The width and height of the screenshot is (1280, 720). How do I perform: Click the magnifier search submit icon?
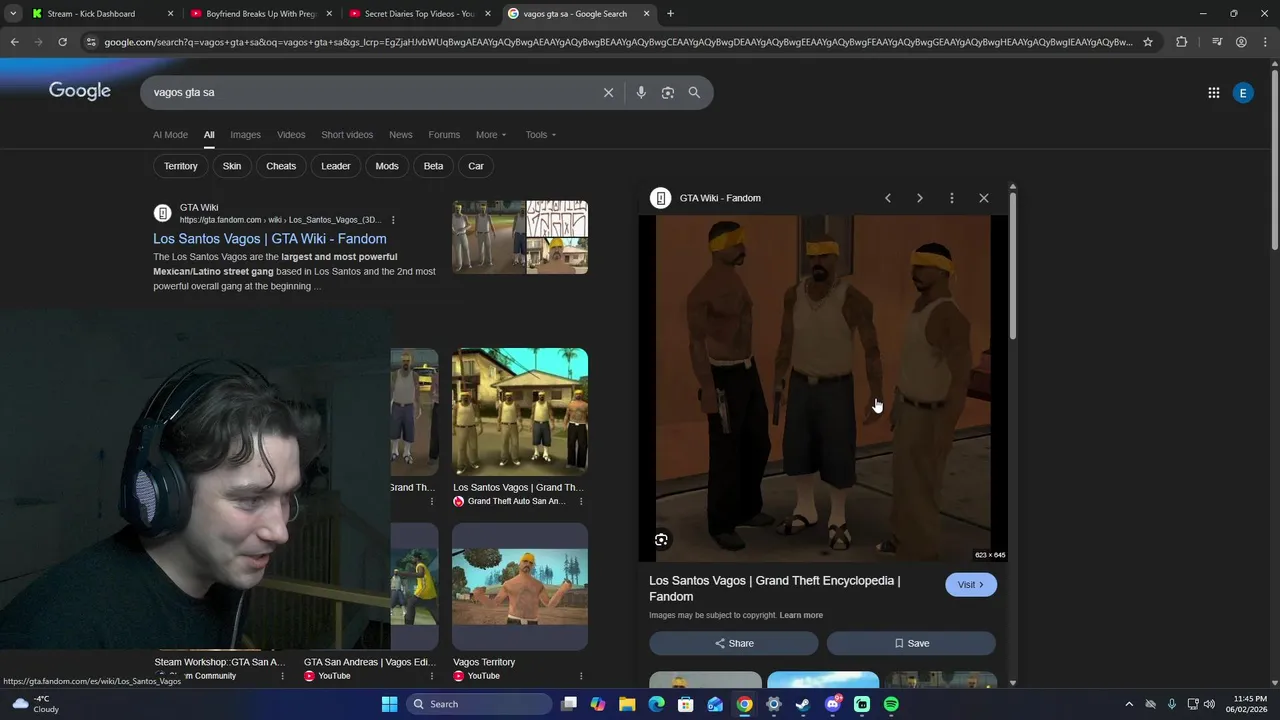point(694,92)
